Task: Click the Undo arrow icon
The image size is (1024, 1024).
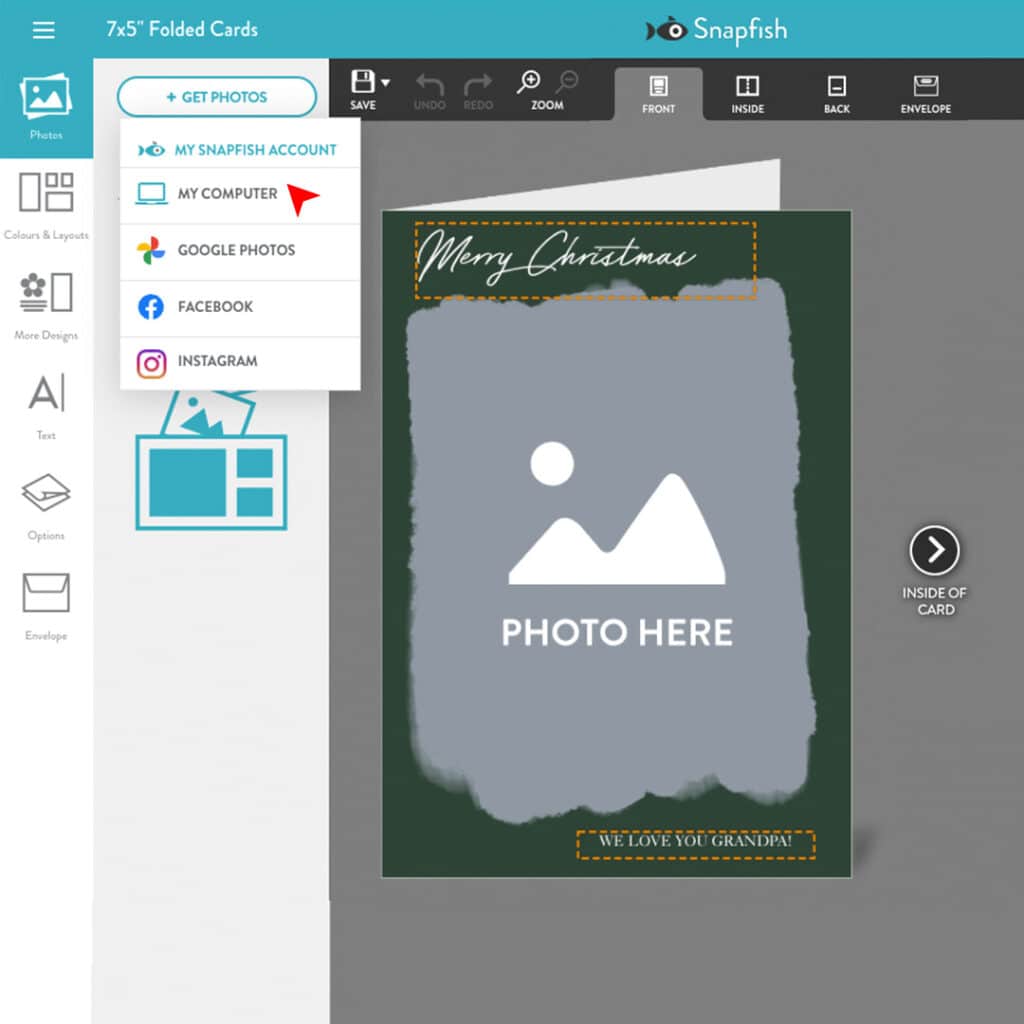Action: (x=429, y=85)
